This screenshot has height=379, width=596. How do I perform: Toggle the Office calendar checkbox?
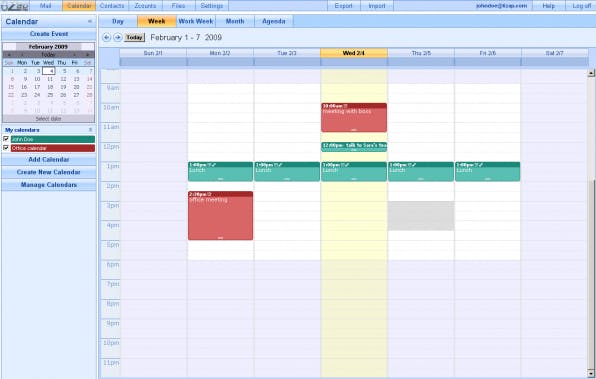6,148
